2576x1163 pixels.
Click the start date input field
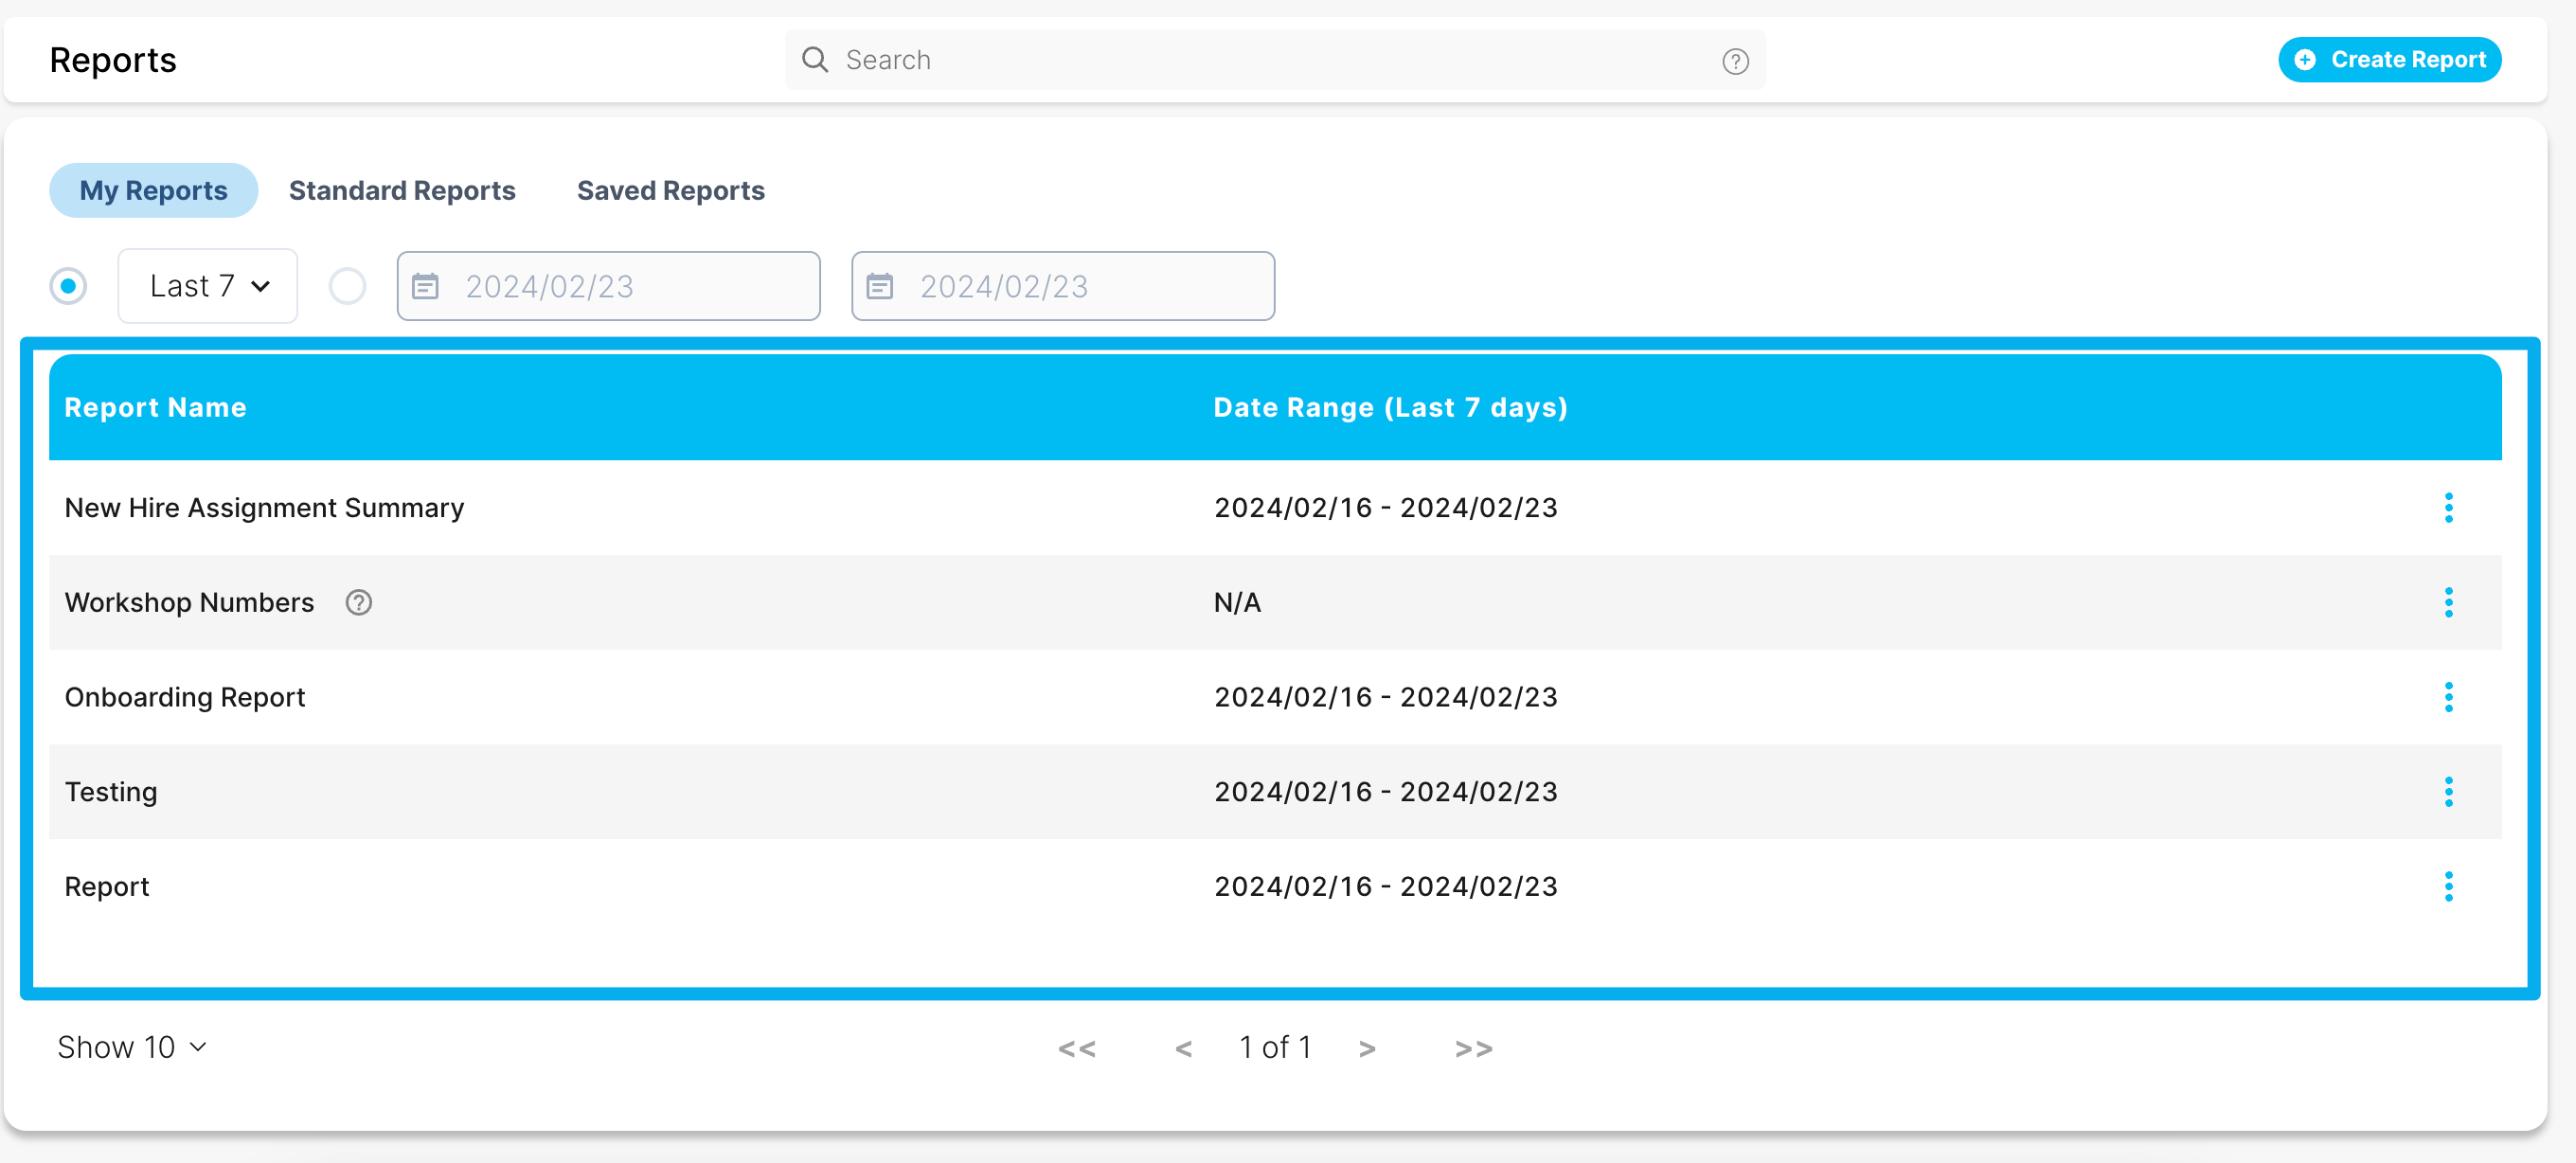click(608, 287)
